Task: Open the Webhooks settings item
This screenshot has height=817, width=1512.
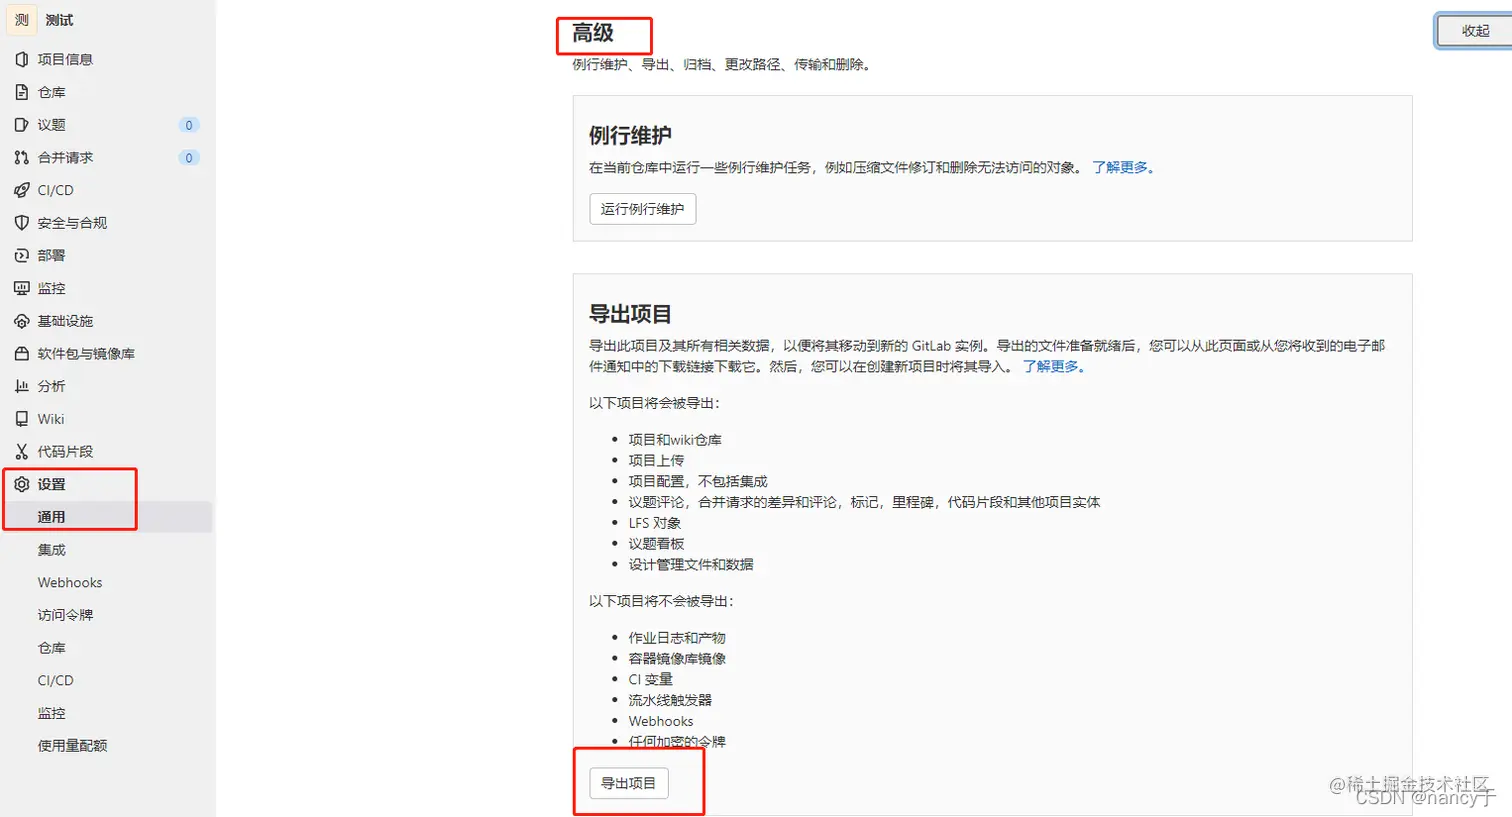Action: (70, 582)
